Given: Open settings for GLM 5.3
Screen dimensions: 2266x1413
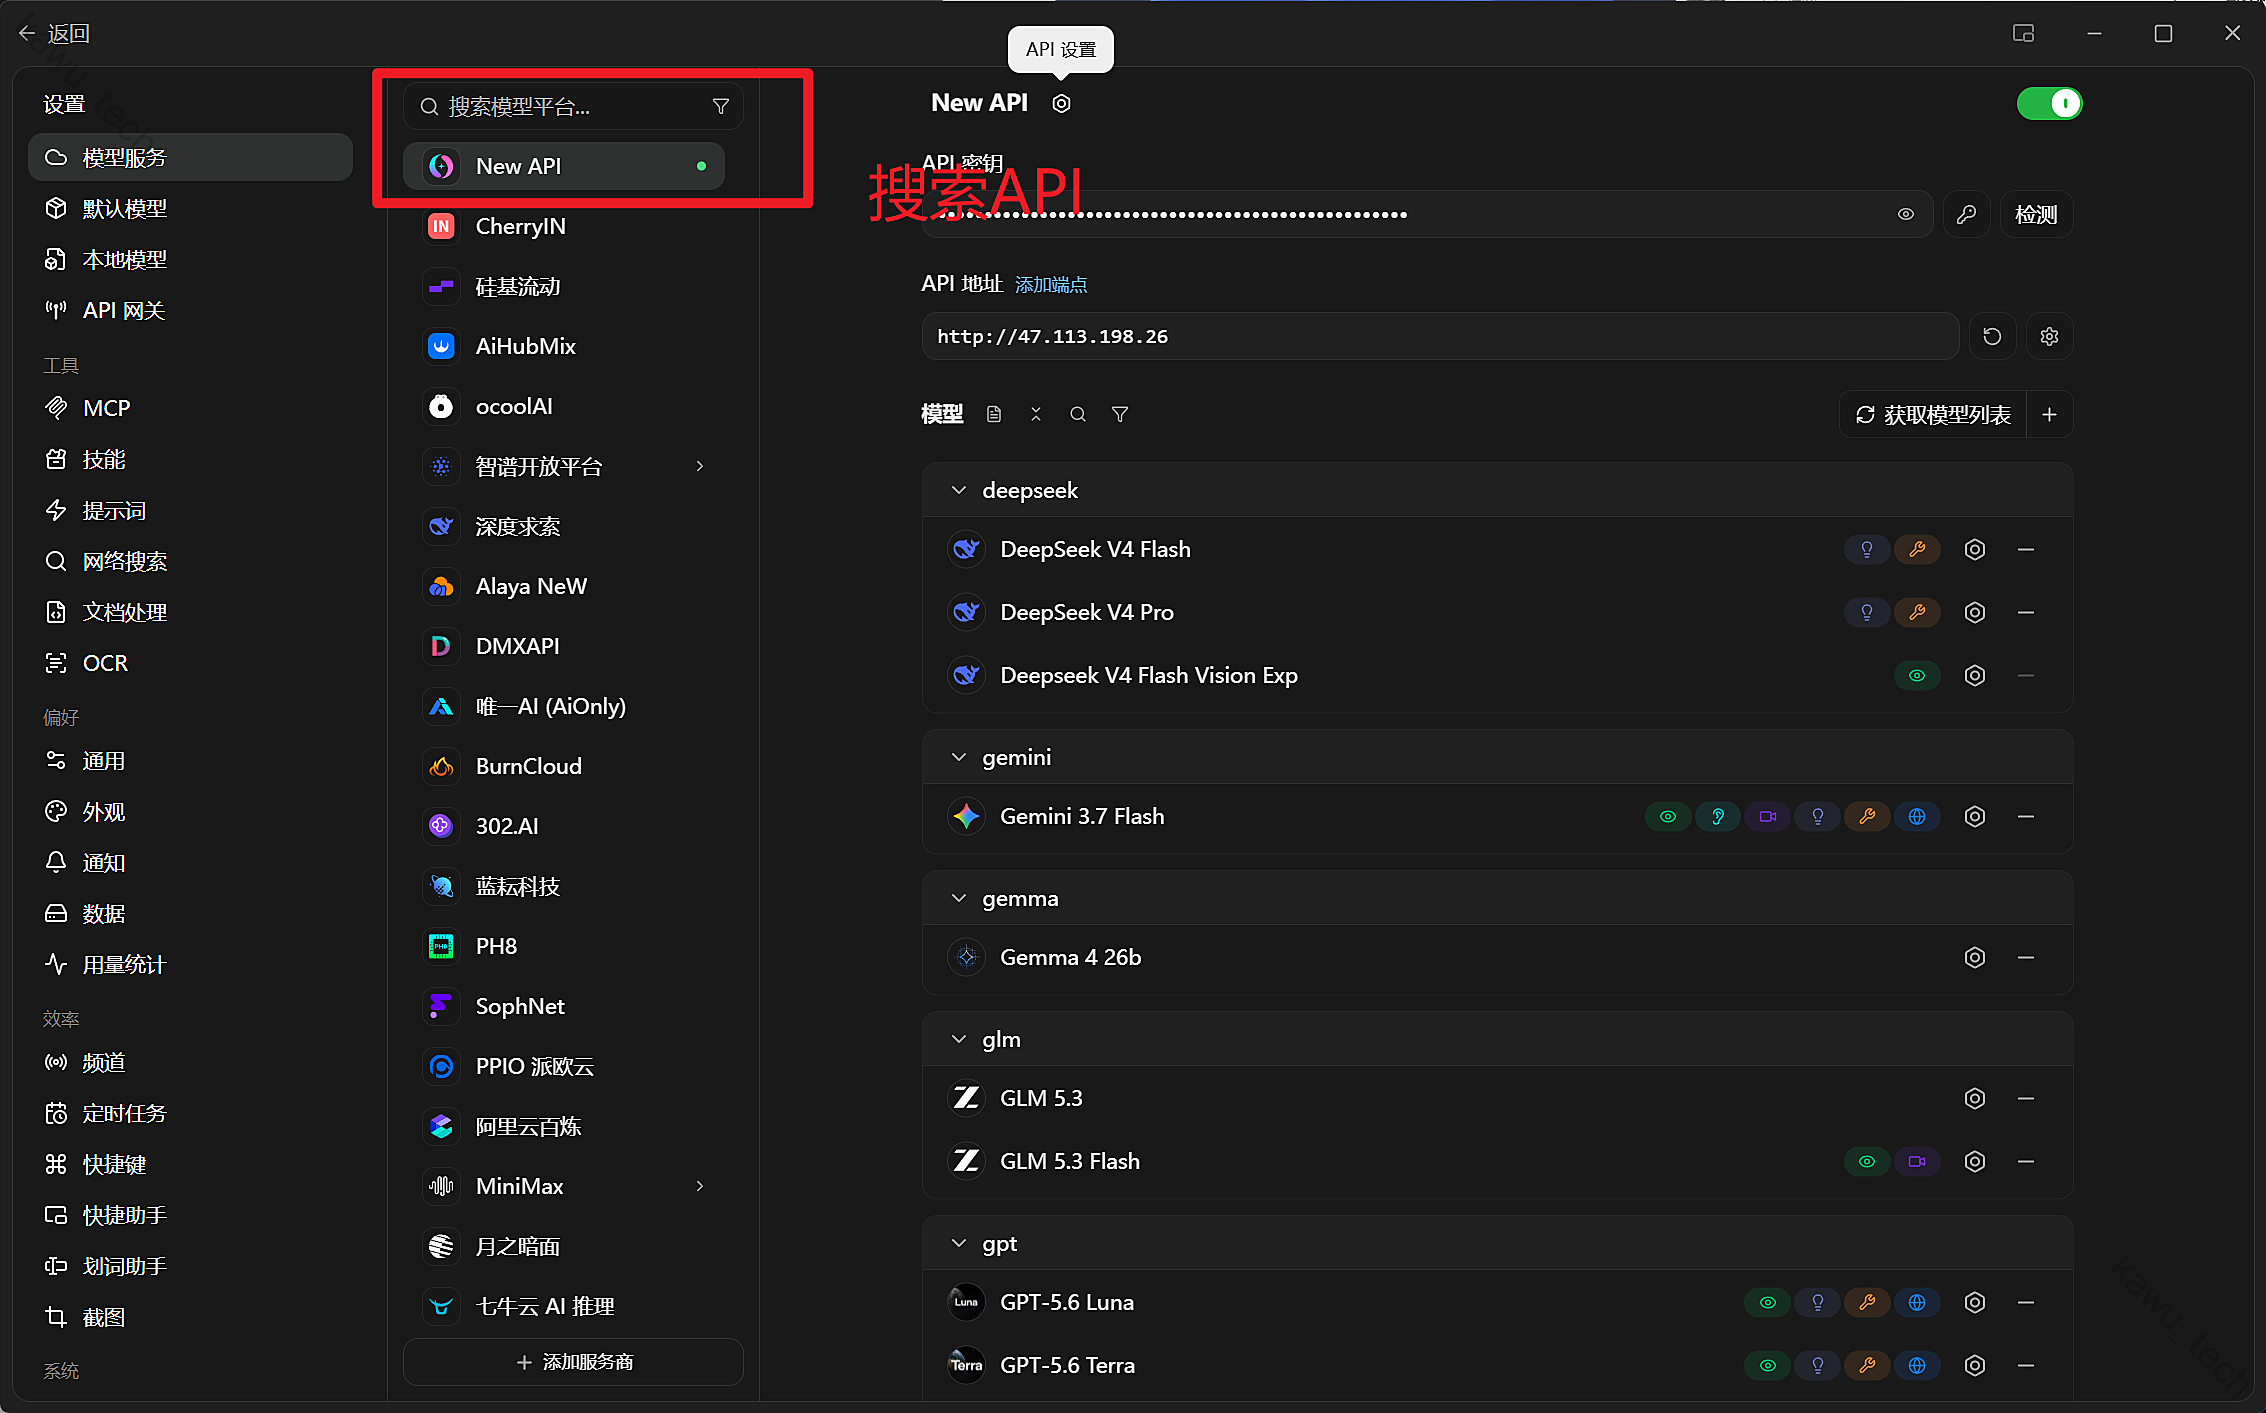Looking at the screenshot, I should (1974, 1098).
